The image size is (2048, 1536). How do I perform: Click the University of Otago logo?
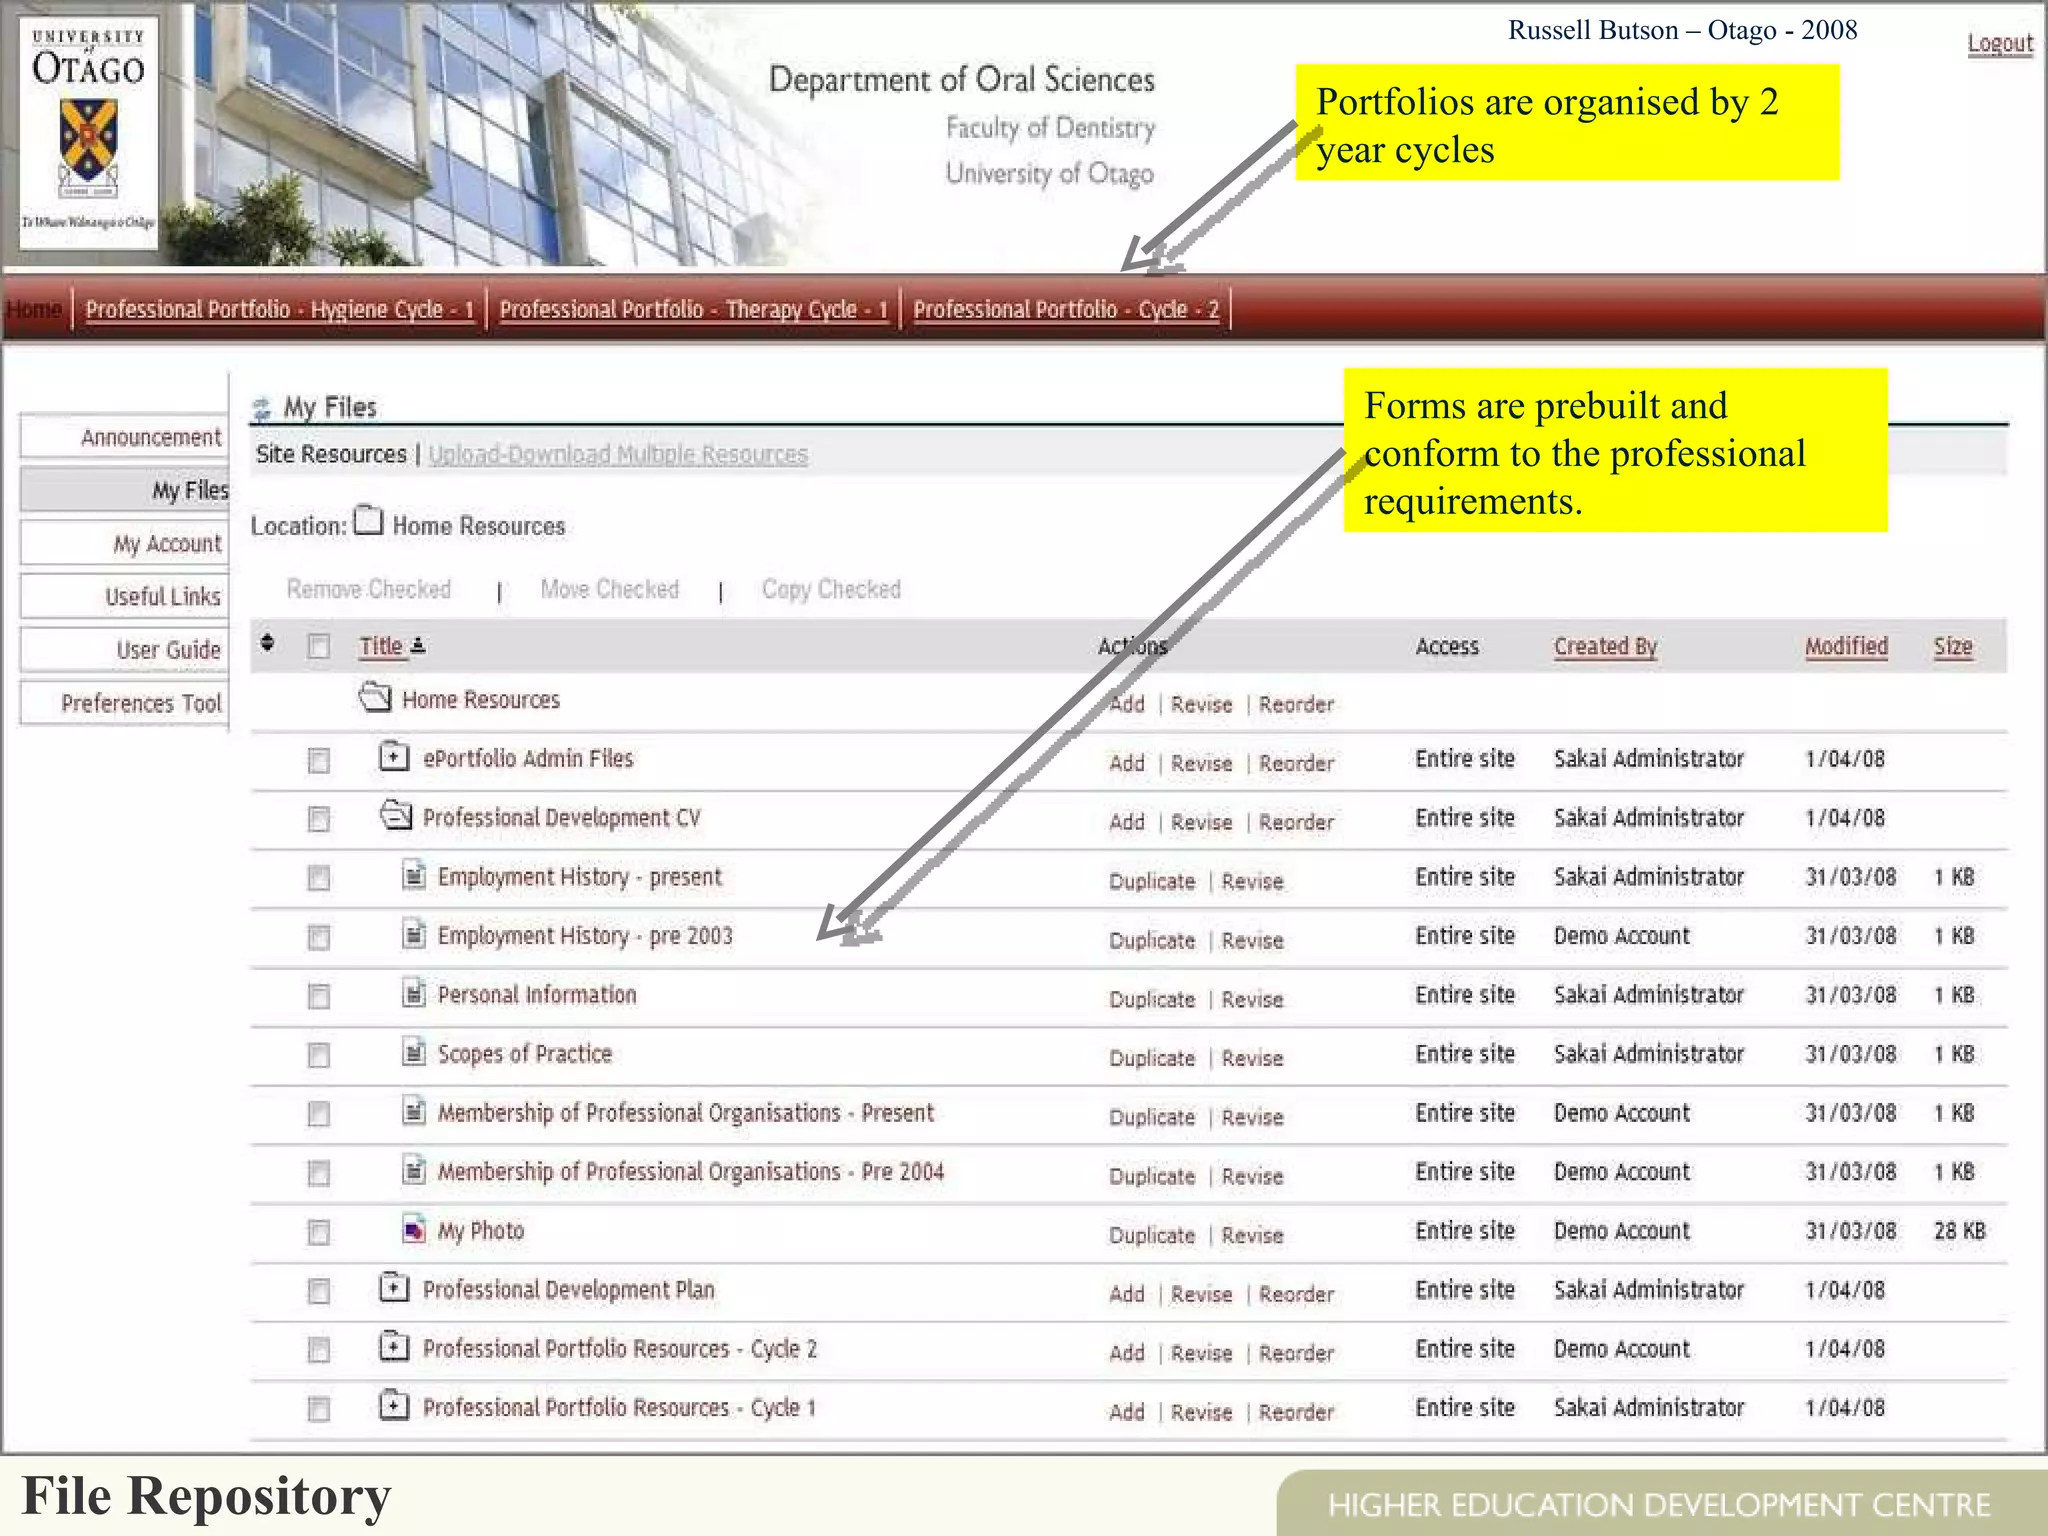(89, 134)
